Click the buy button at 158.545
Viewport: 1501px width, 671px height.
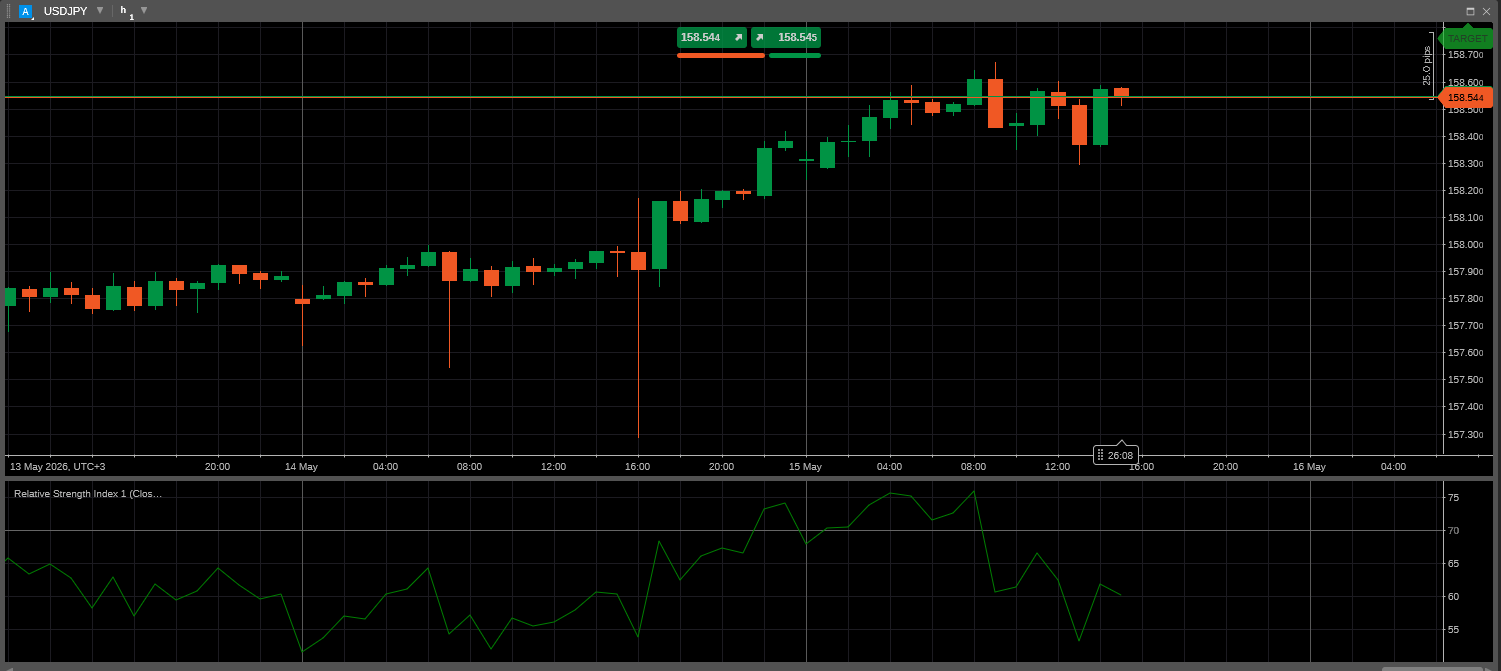click(x=786, y=37)
